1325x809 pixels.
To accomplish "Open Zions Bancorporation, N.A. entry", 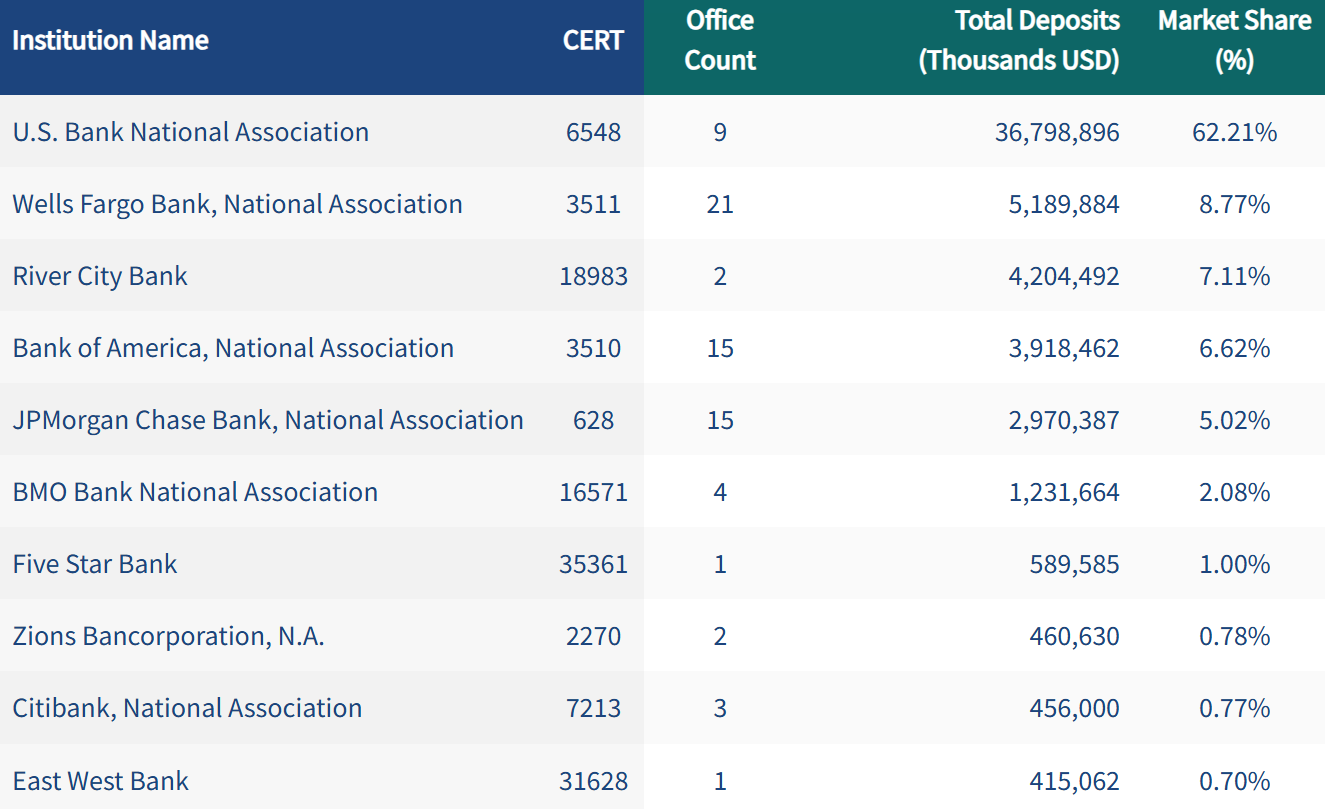I will pyautogui.click(x=169, y=636).
